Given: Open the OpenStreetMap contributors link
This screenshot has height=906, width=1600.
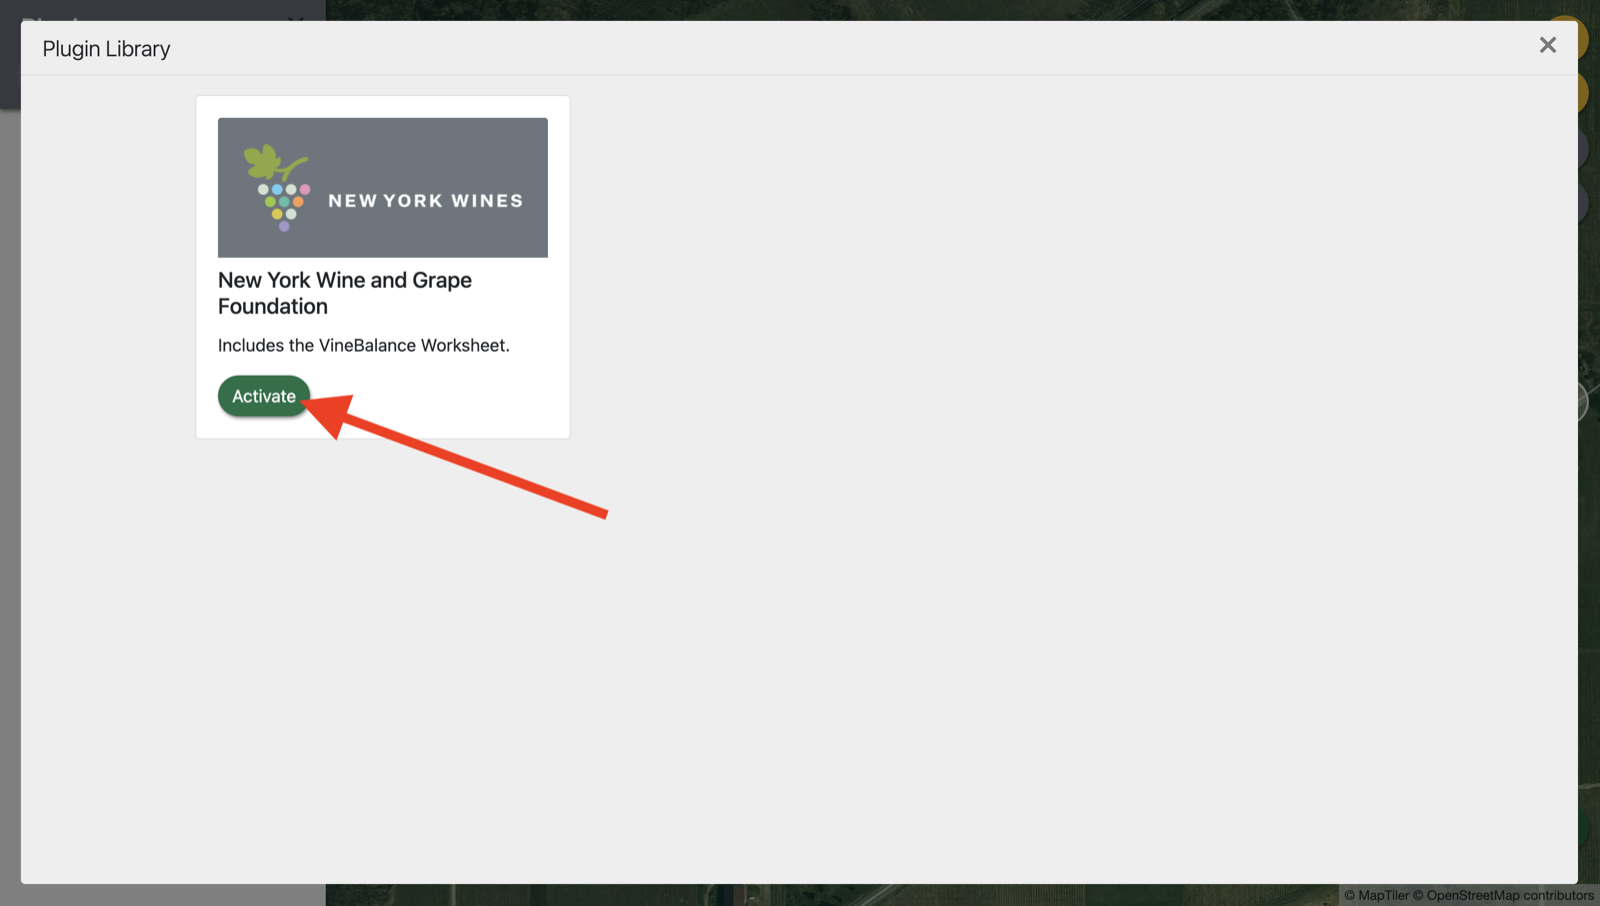Looking at the screenshot, I should [x=1503, y=895].
